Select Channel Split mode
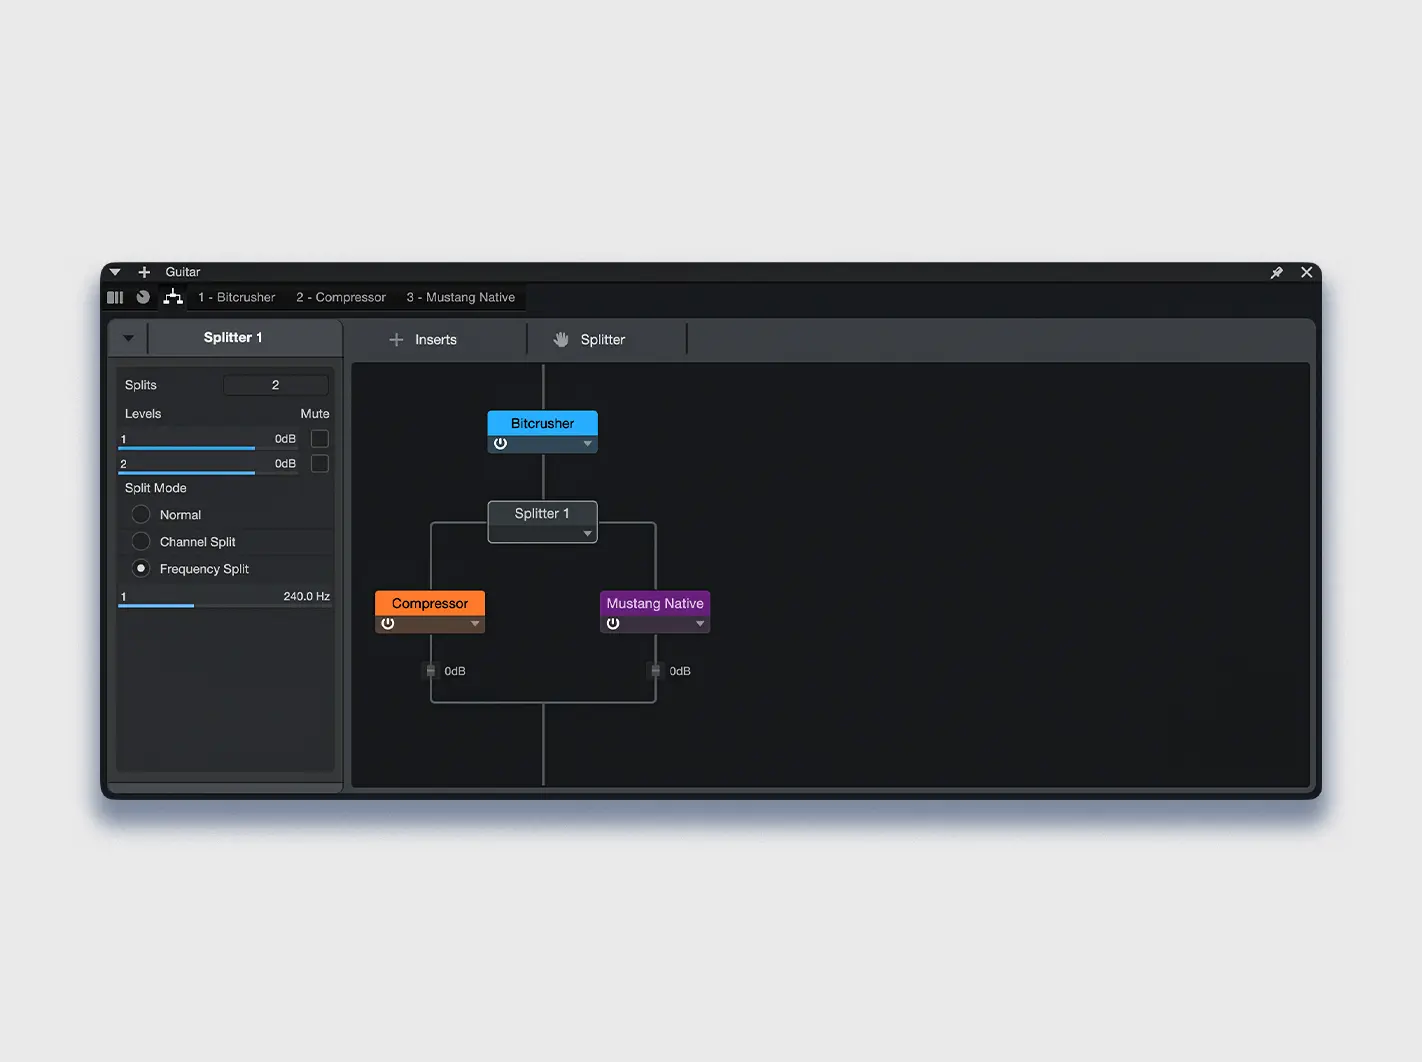This screenshot has width=1422, height=1062. pyautogui.click(x=141, y=542)
